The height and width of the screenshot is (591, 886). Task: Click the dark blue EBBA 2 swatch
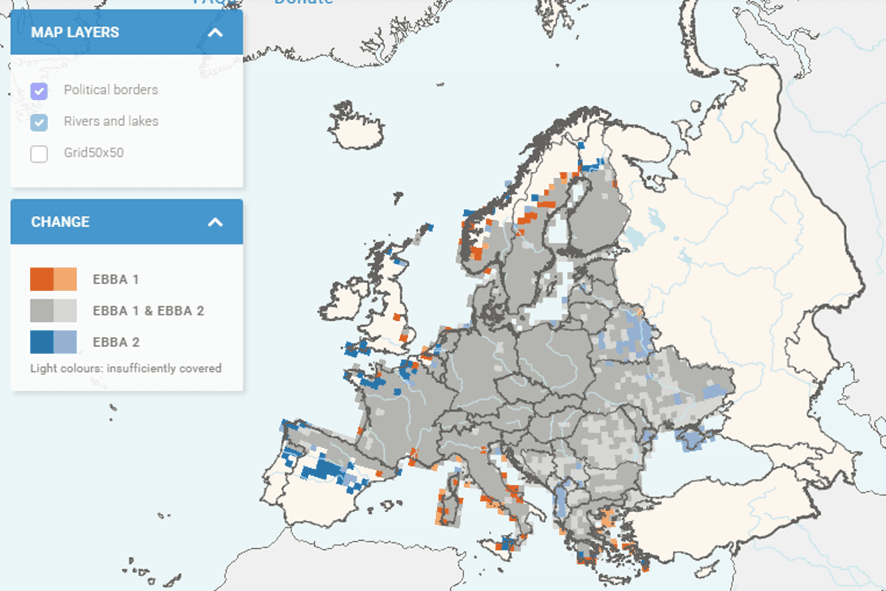coord(41,342)
